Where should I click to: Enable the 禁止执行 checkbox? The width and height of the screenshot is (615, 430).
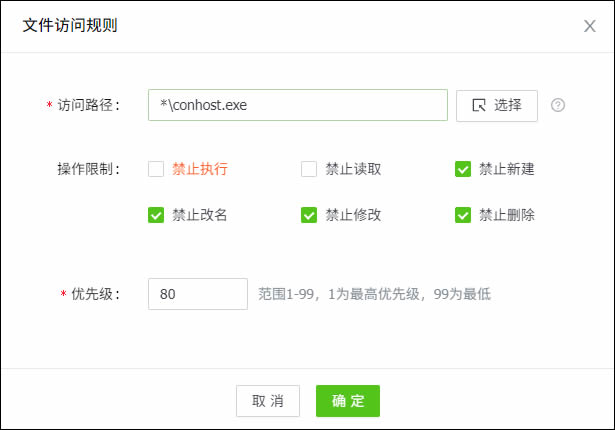click(156, 169)
